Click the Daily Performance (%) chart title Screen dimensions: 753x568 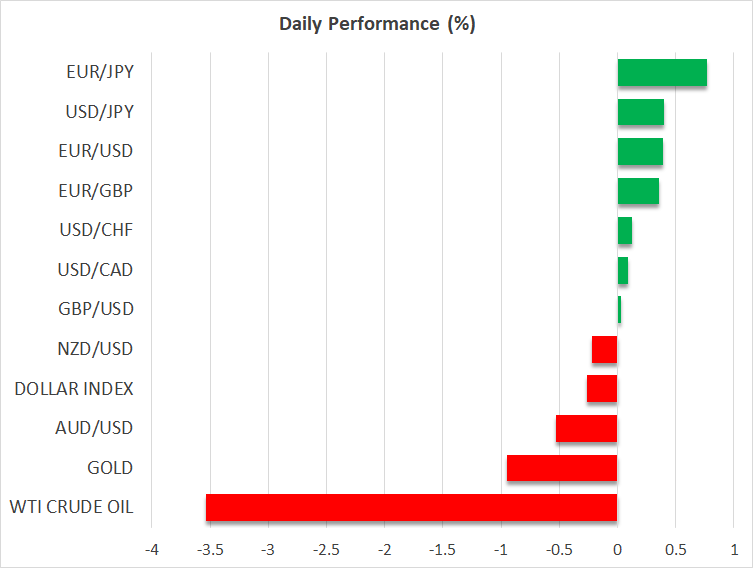click(x=376, y=24)
